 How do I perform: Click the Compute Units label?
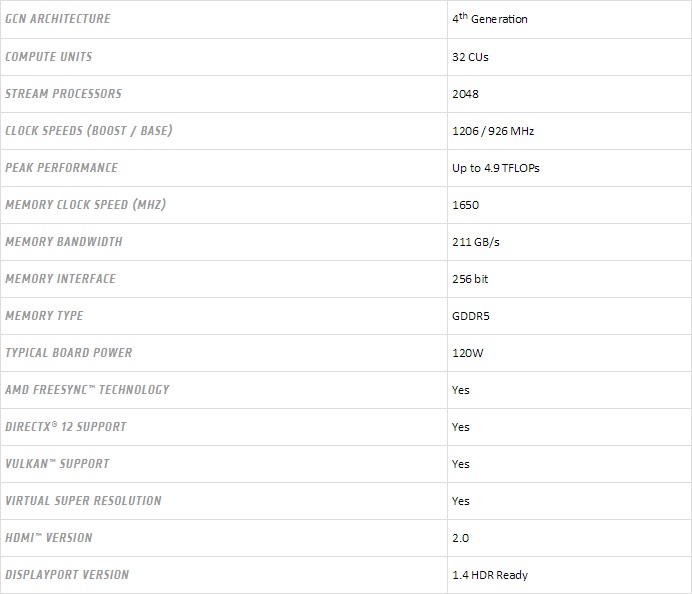pos(51,57)
